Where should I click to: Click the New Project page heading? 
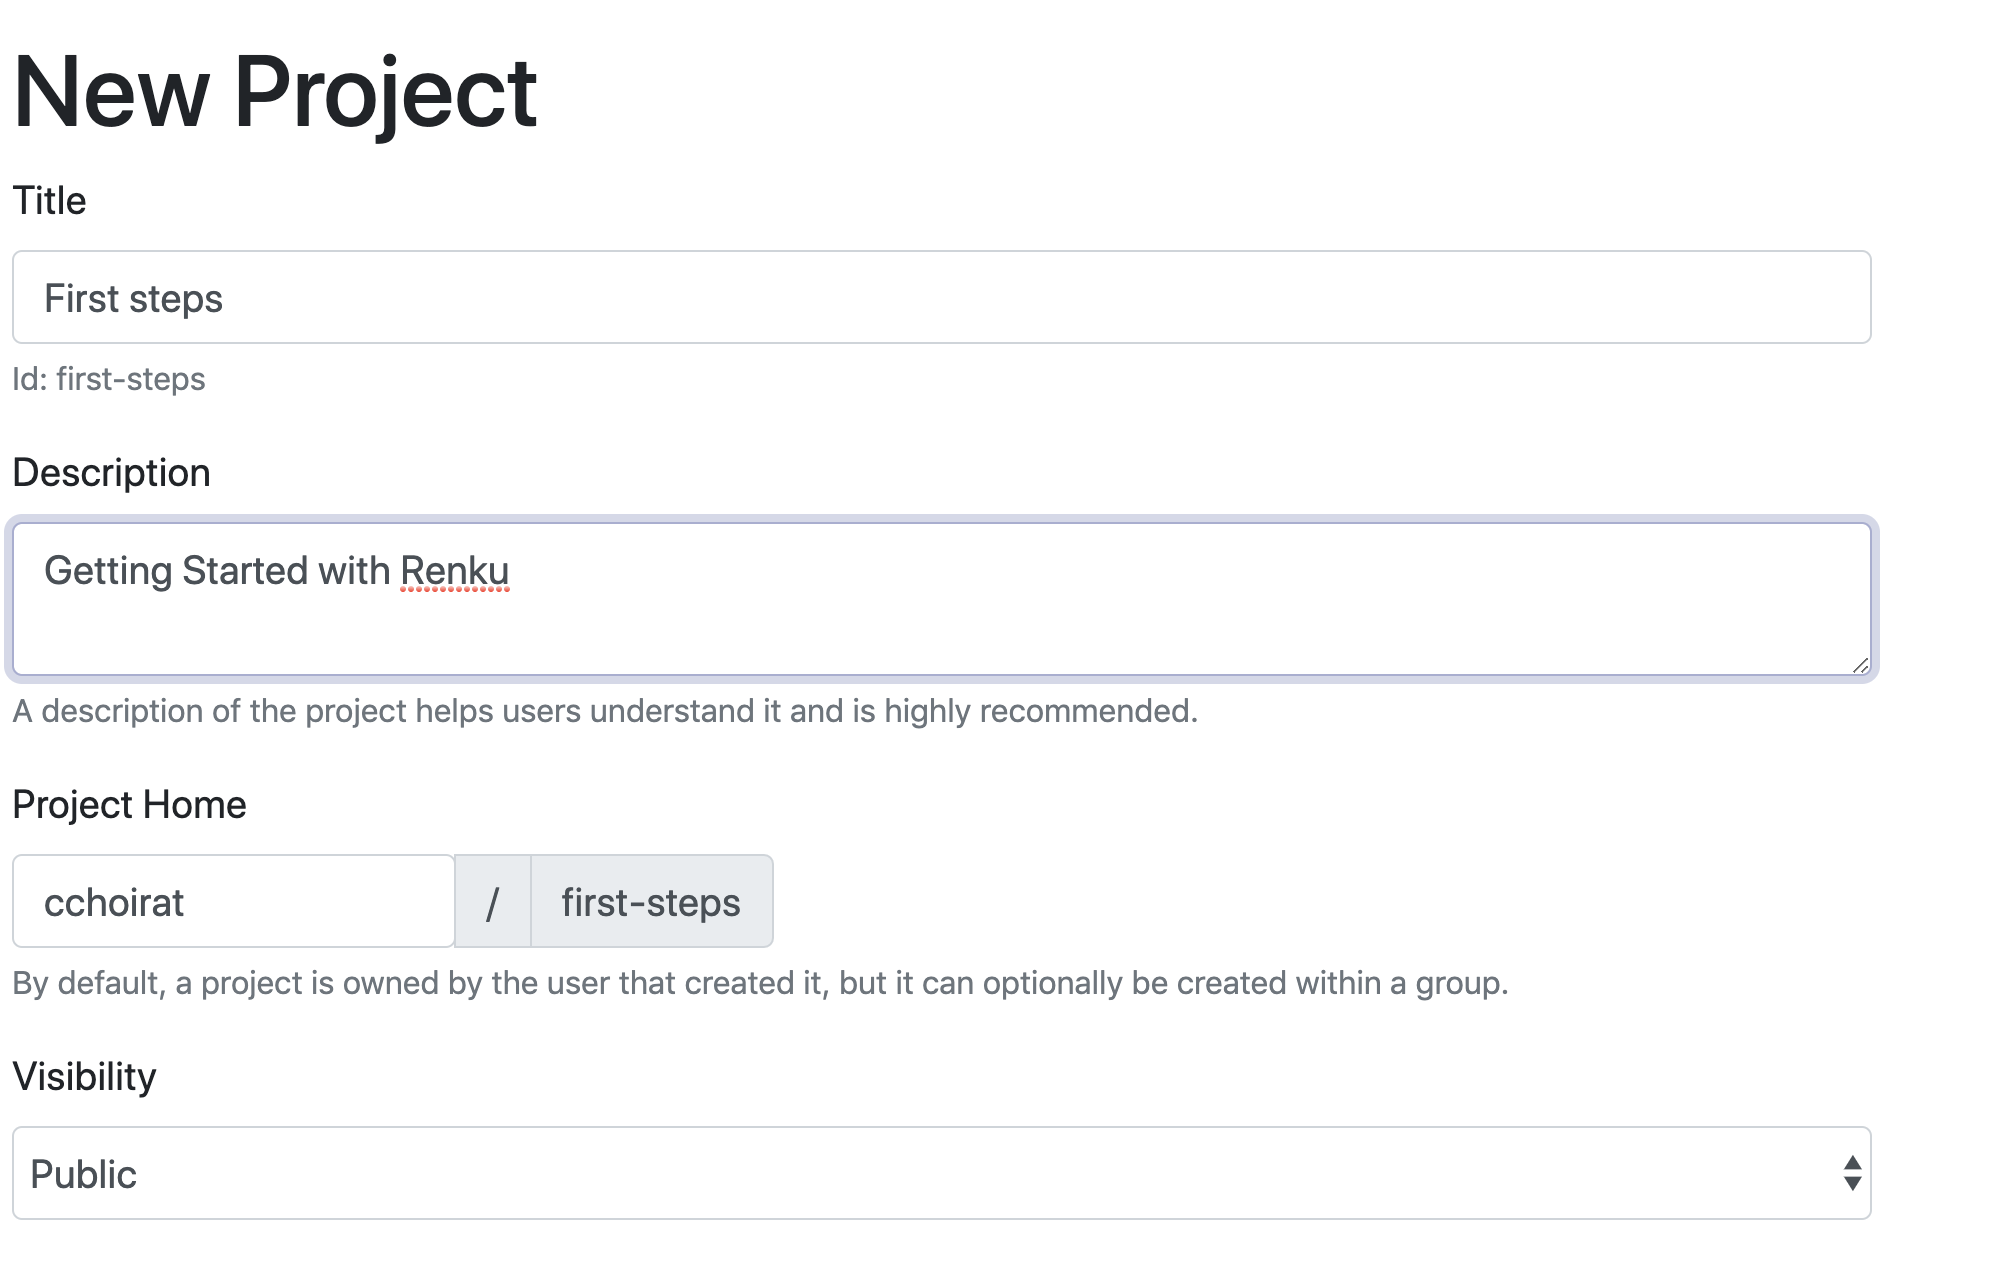click(275, 92)
